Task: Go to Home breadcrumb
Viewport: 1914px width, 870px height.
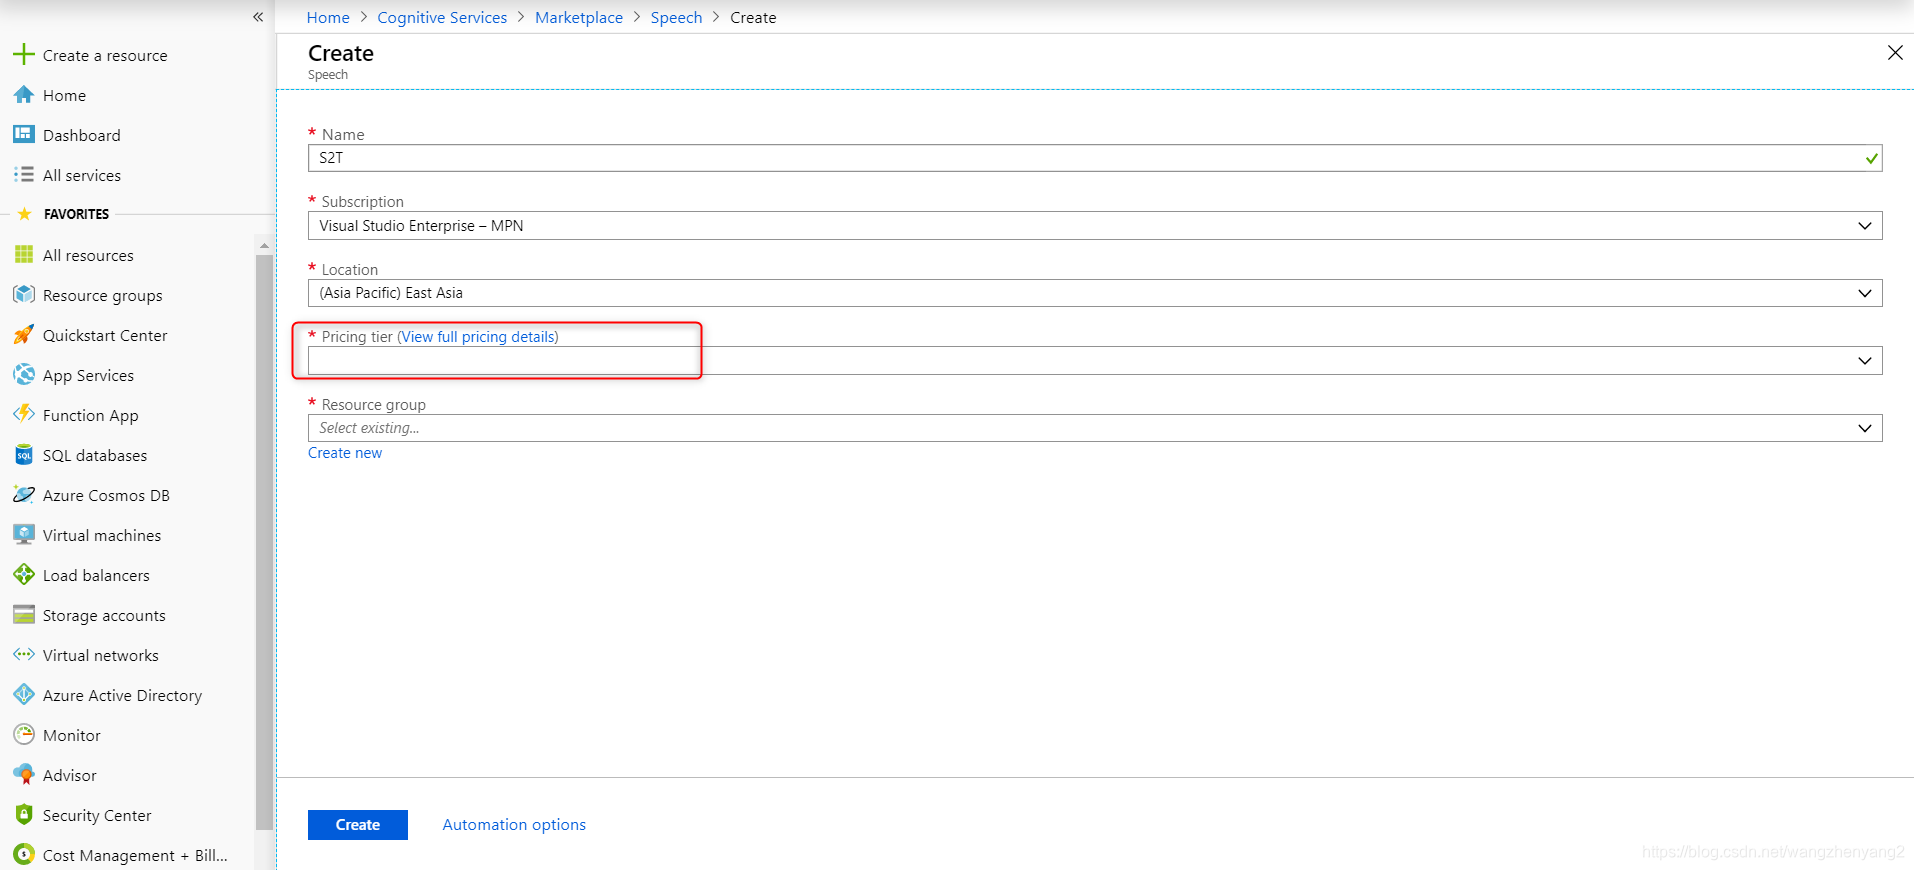Action: [328, 17]
